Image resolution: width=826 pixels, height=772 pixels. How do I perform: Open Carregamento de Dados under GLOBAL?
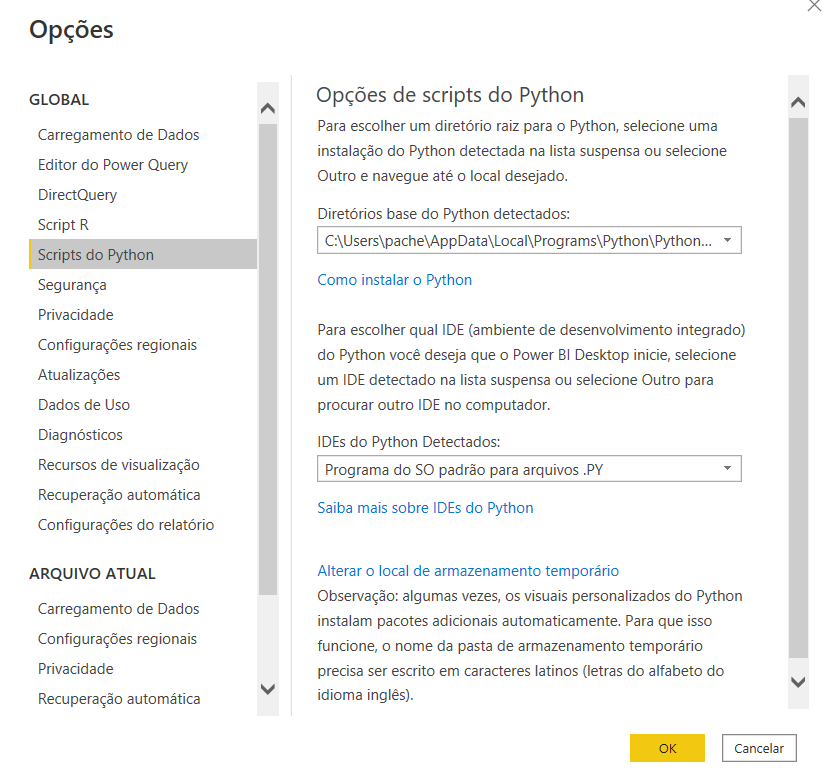tap(118, 135)
